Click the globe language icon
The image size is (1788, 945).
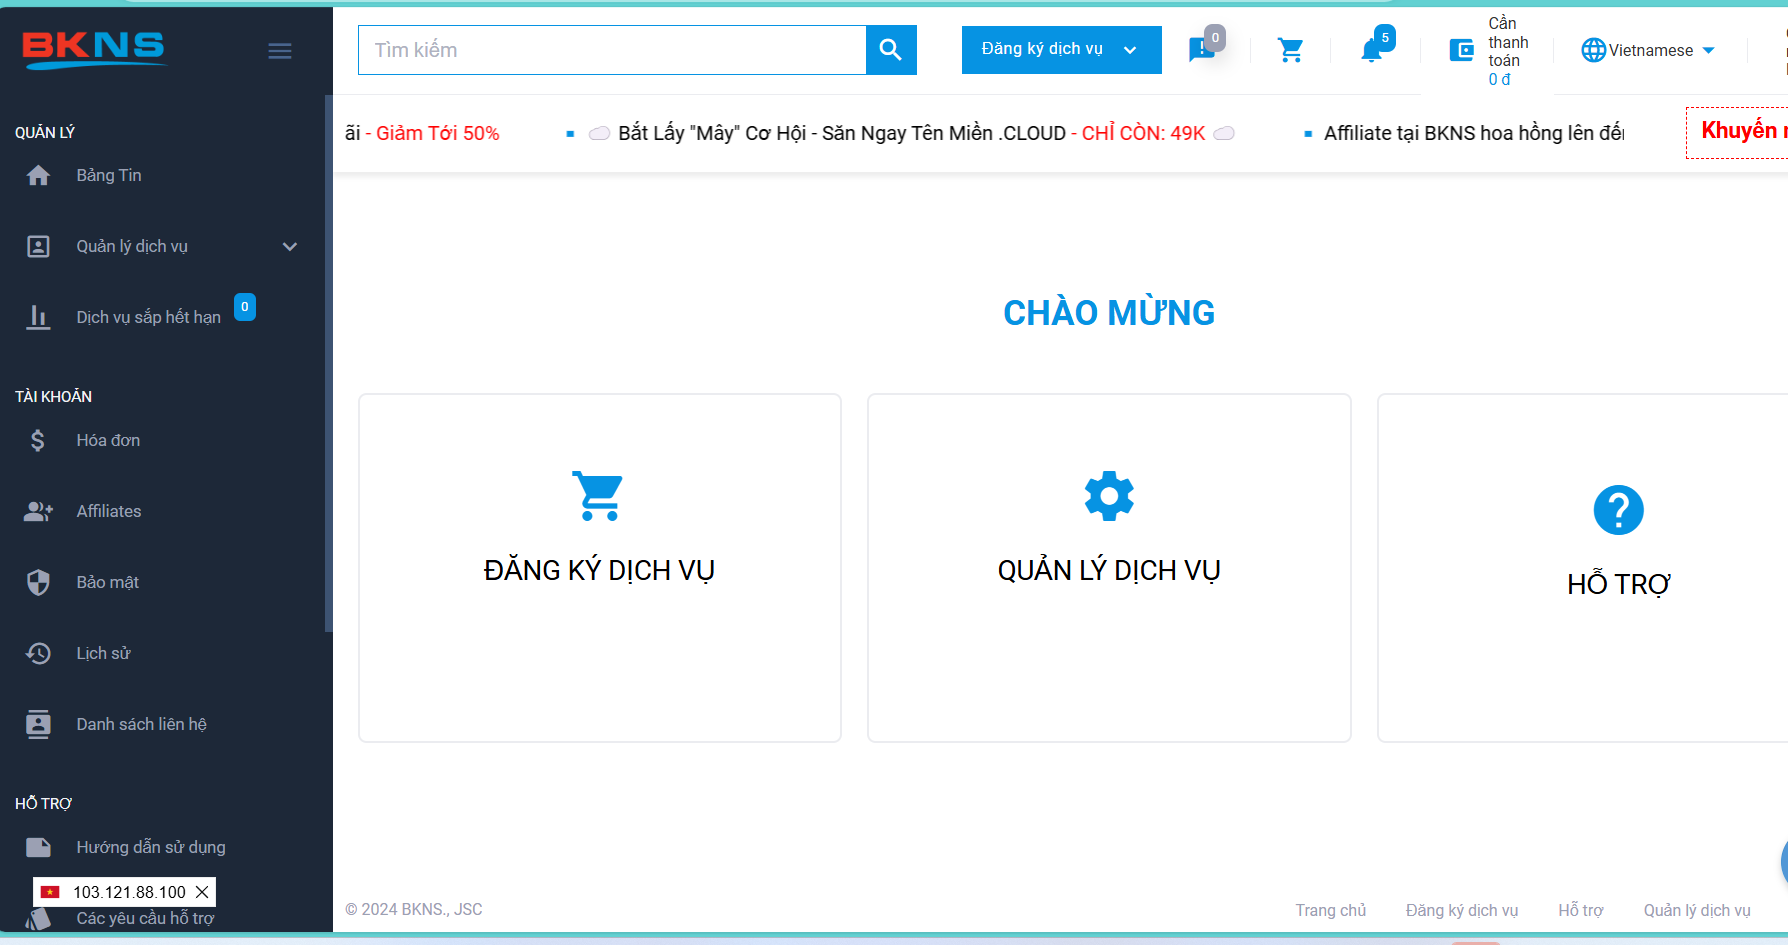(x=1593, y=50)
